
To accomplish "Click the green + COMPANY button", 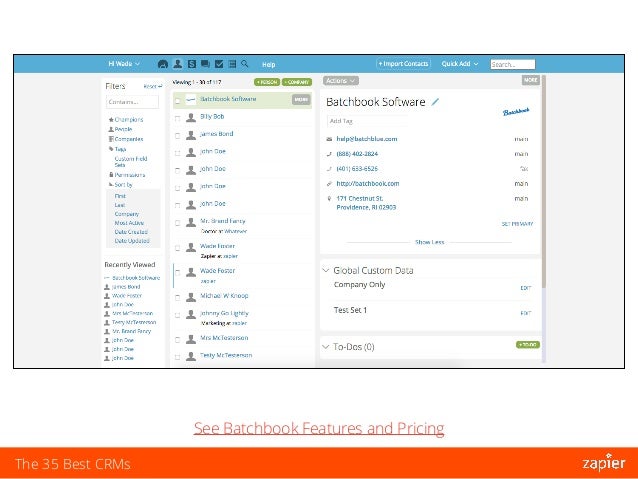I will [297, 82].
